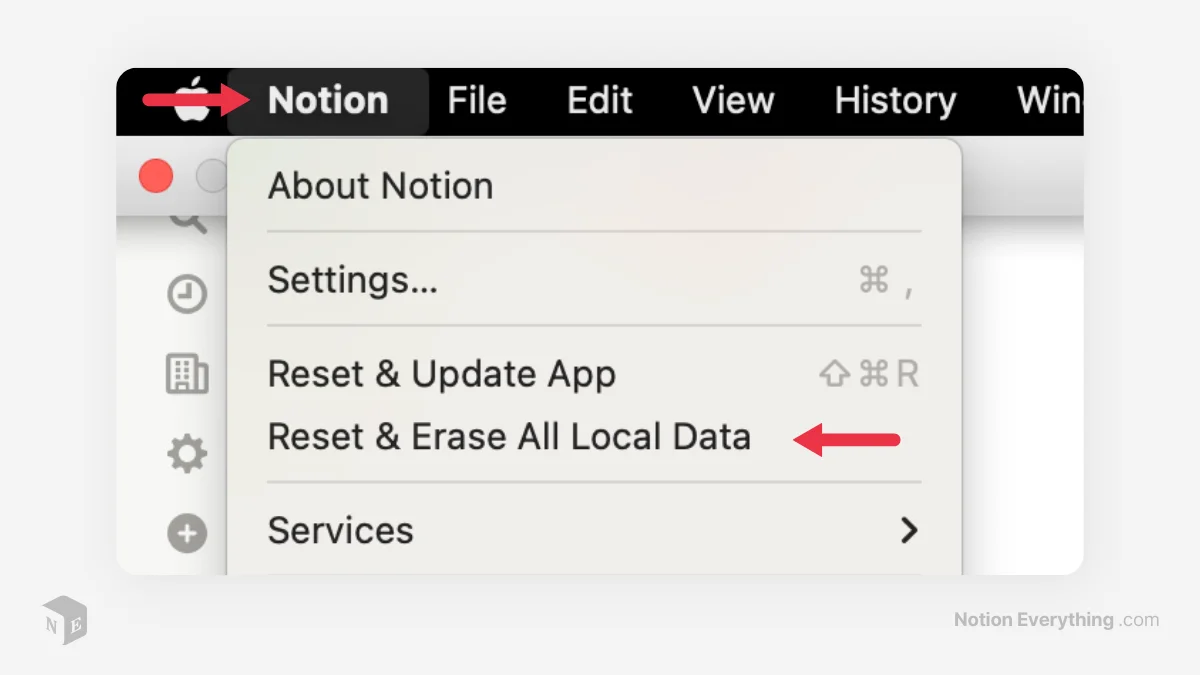Open the Window menu
Screen dimensions: 1200x675
(x=1050, y=100)
